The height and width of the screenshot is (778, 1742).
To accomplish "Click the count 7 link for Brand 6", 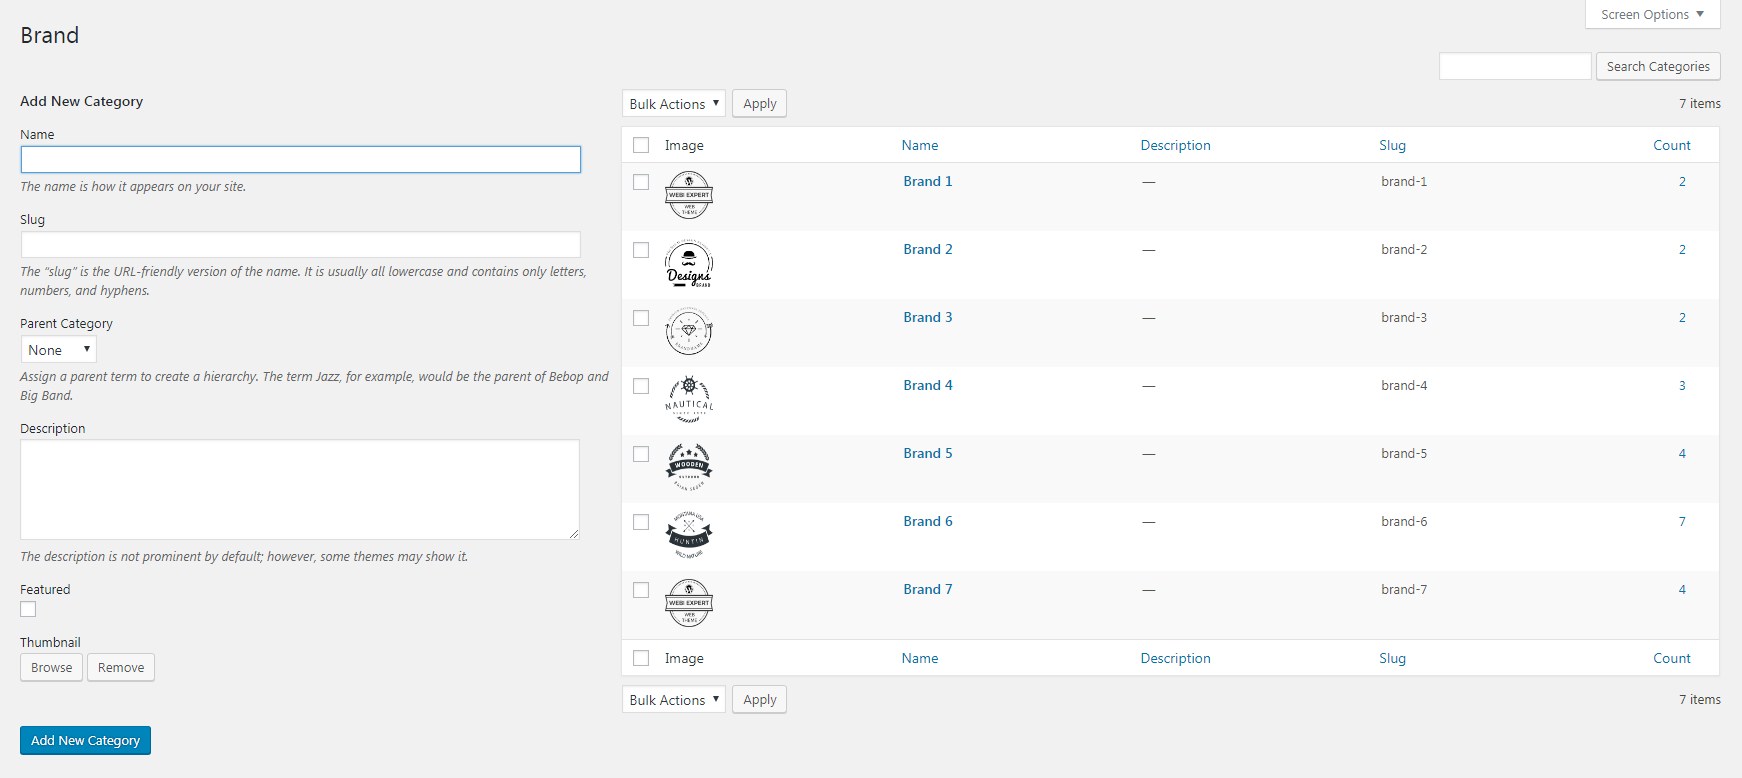I will tap(1682, 521).
